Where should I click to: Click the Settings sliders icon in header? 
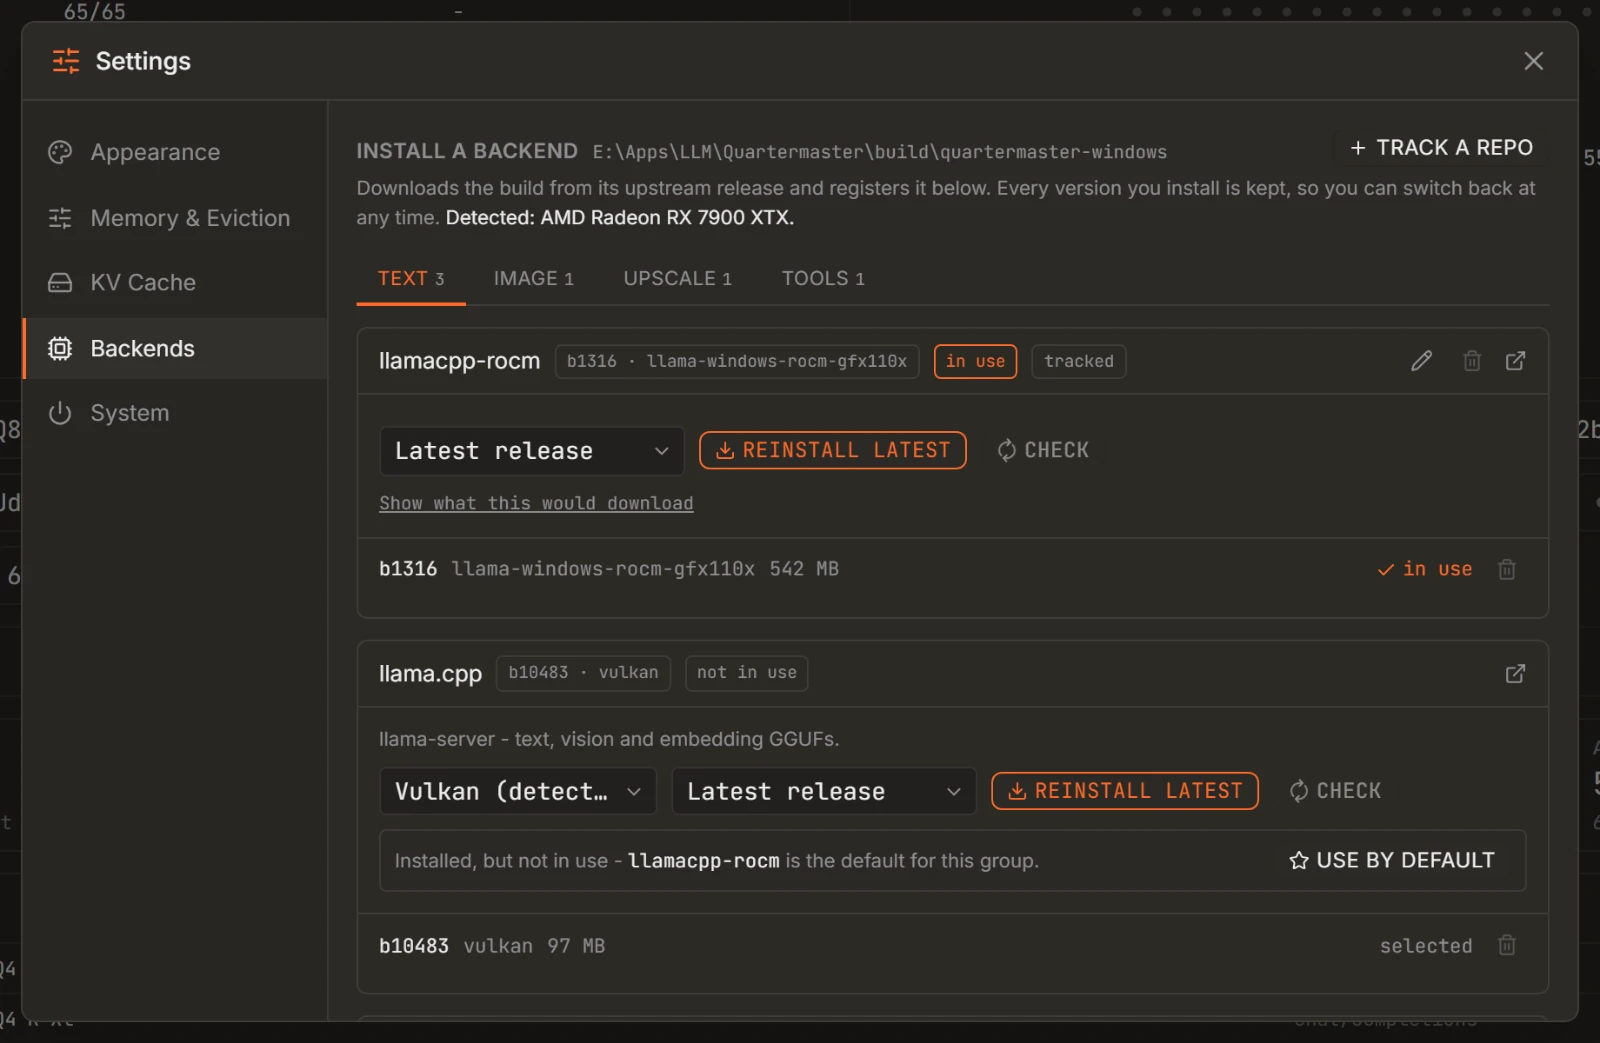pos(66,61)
